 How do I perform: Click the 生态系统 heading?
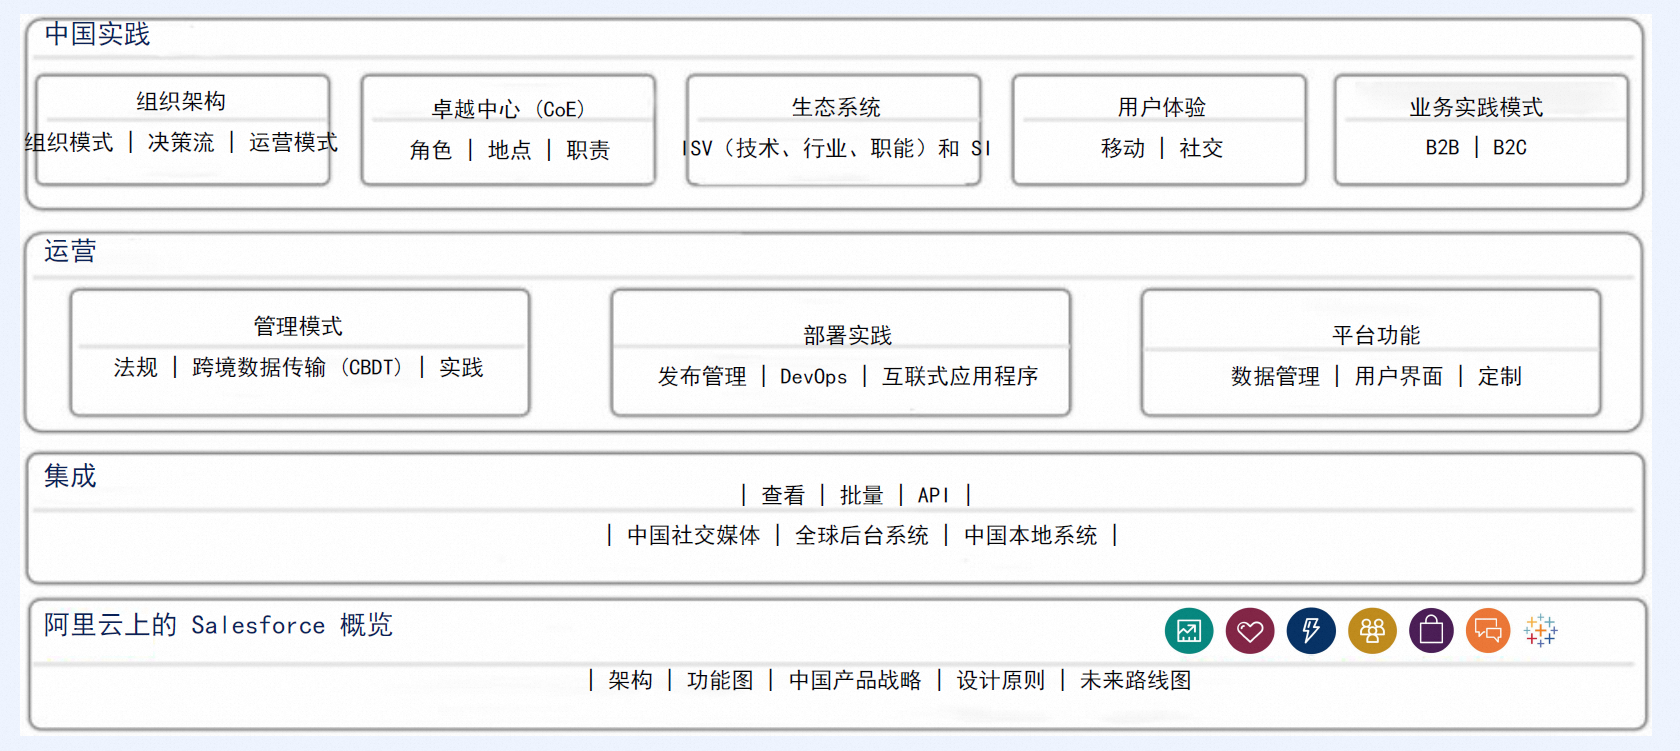(836, 107)
